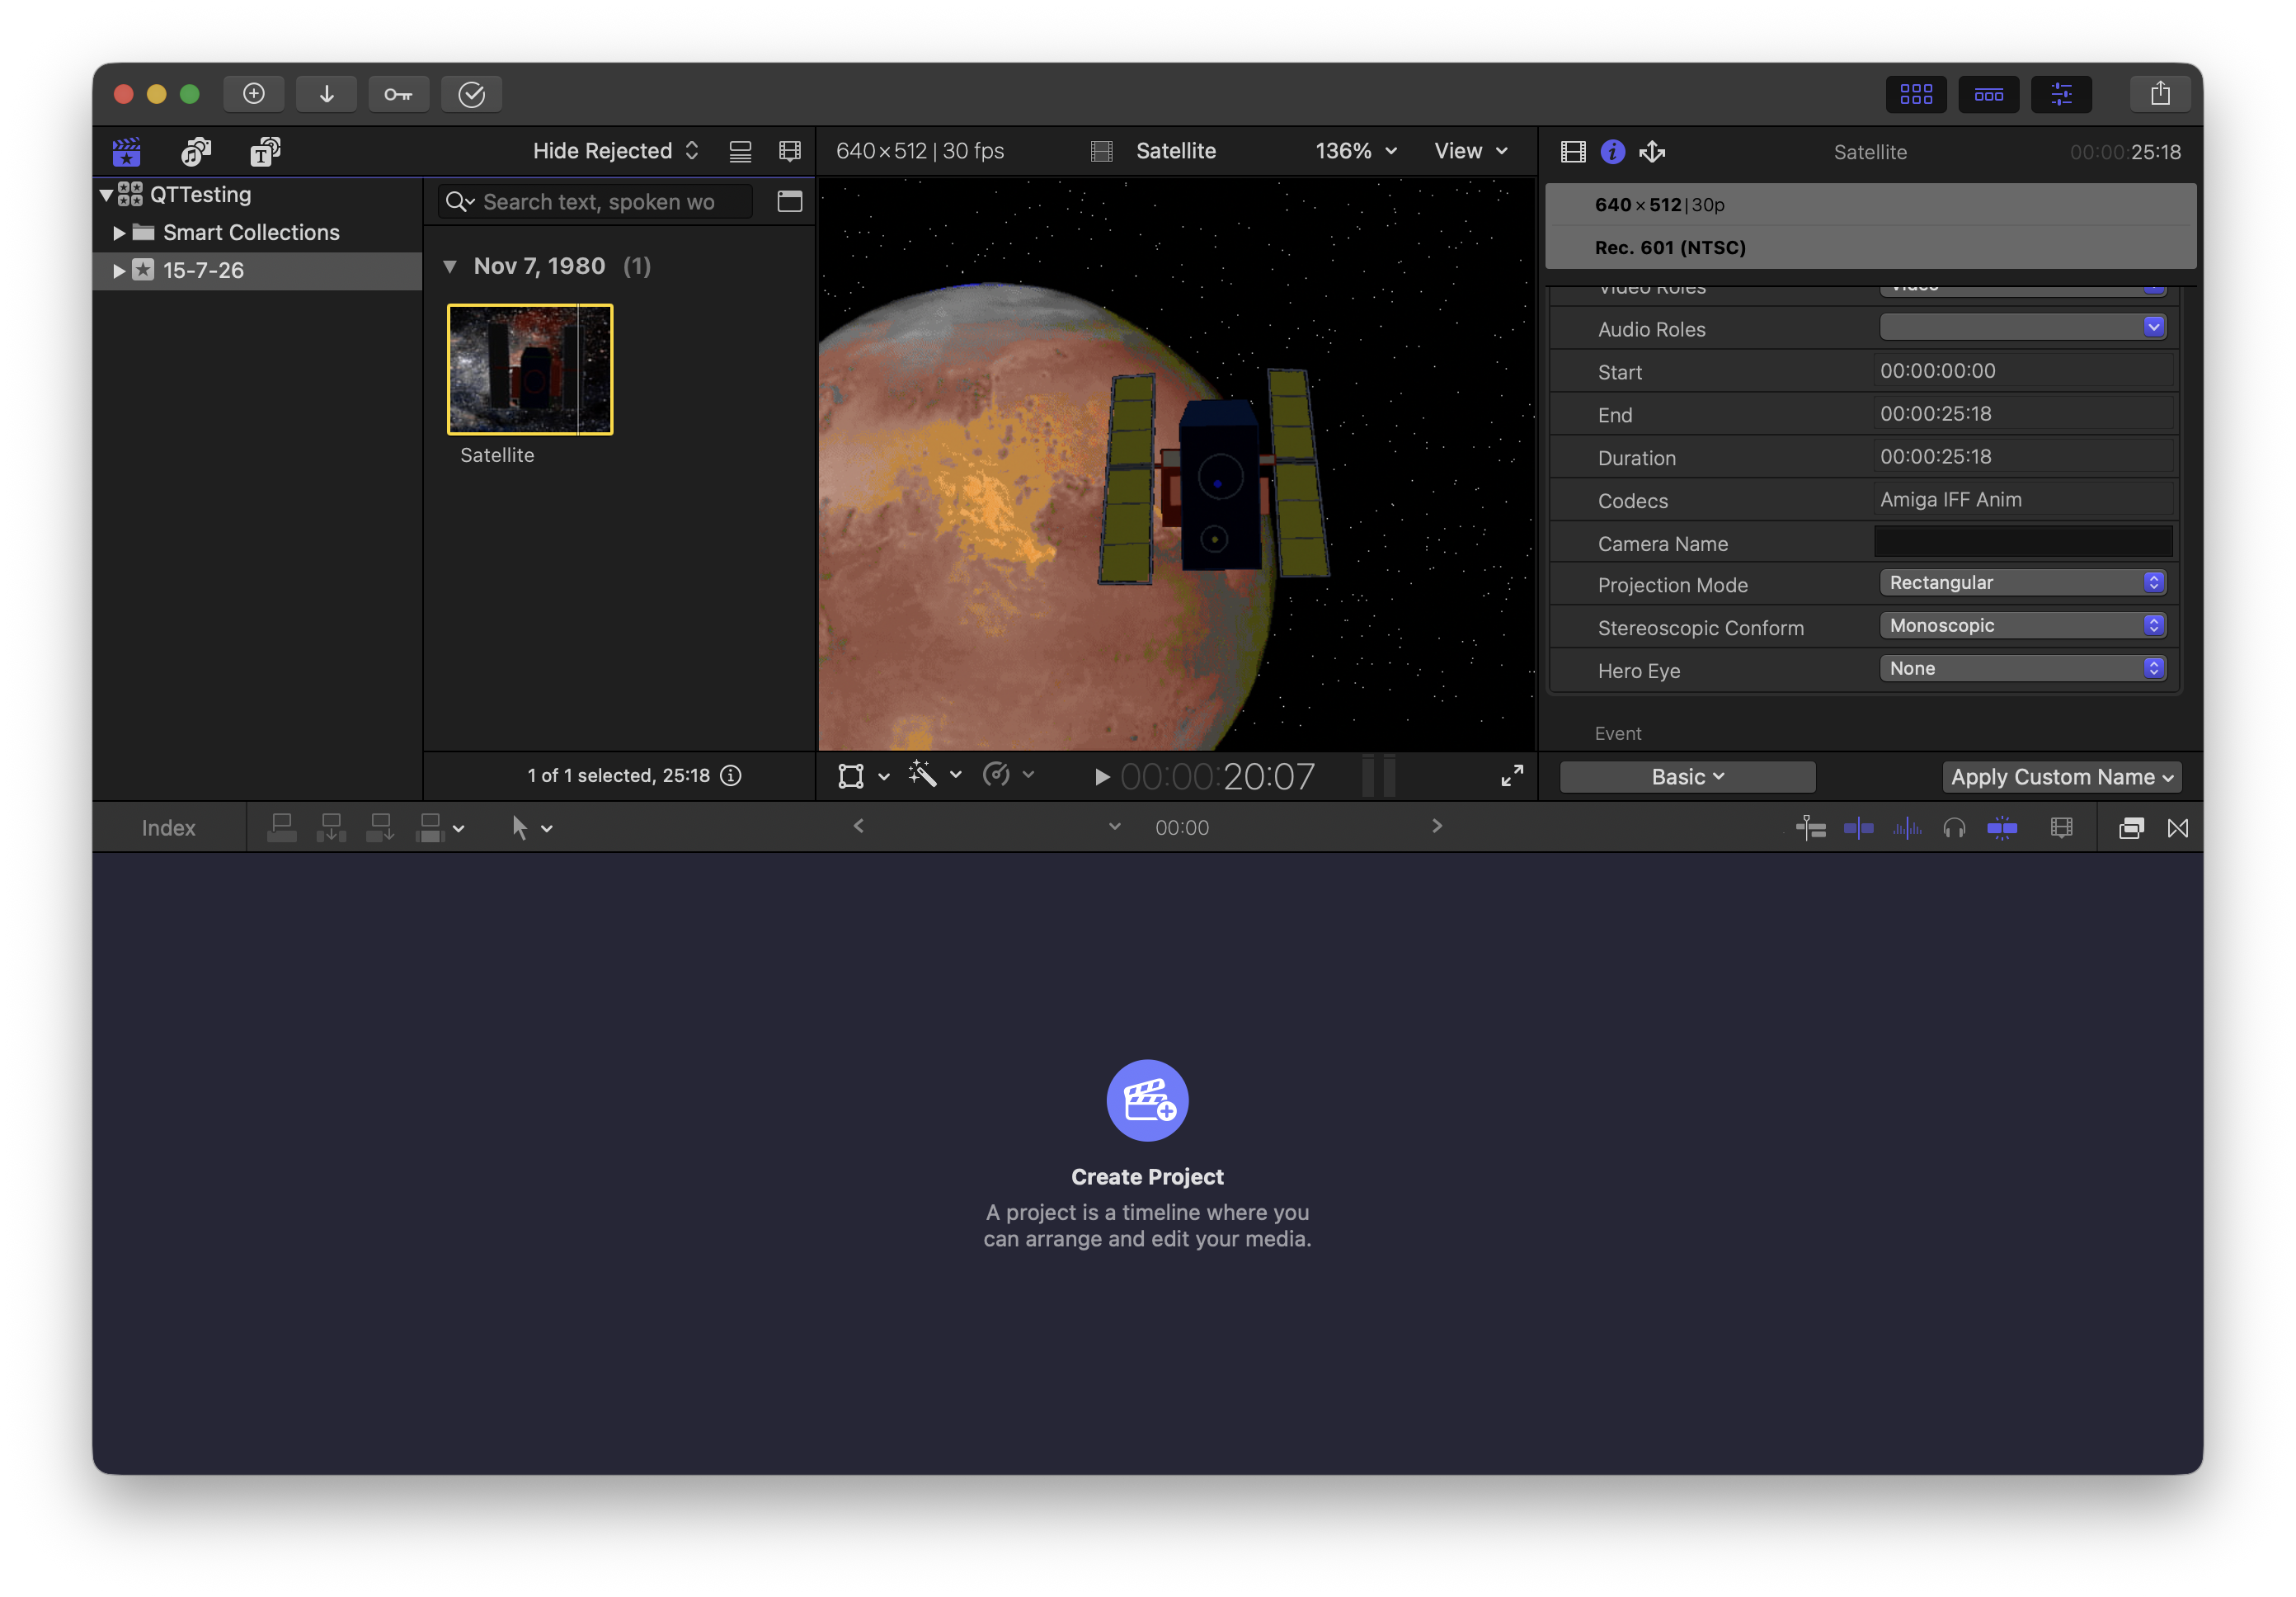
Task: Open the Keyword Editor key icon
Action: tap(398, 94)
